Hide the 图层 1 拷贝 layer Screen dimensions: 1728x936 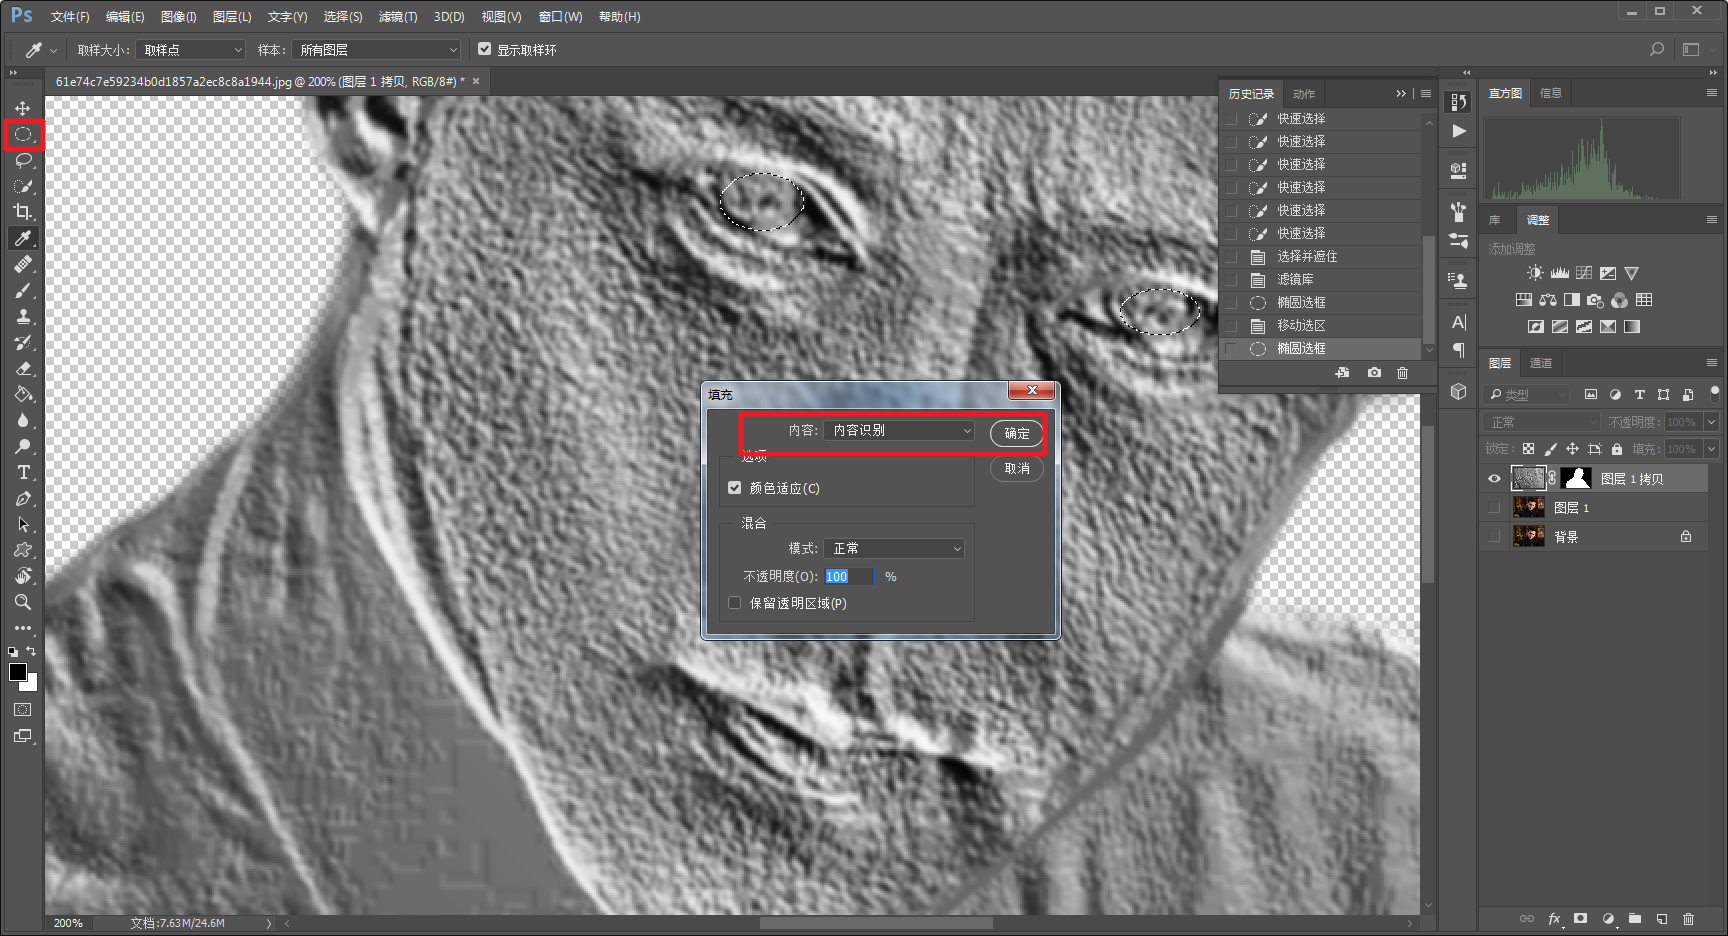1495,479
